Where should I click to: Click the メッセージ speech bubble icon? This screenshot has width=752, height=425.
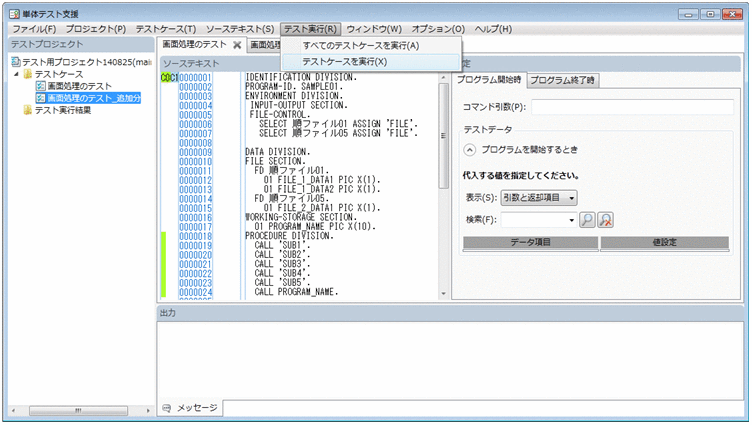click(166, 408)
